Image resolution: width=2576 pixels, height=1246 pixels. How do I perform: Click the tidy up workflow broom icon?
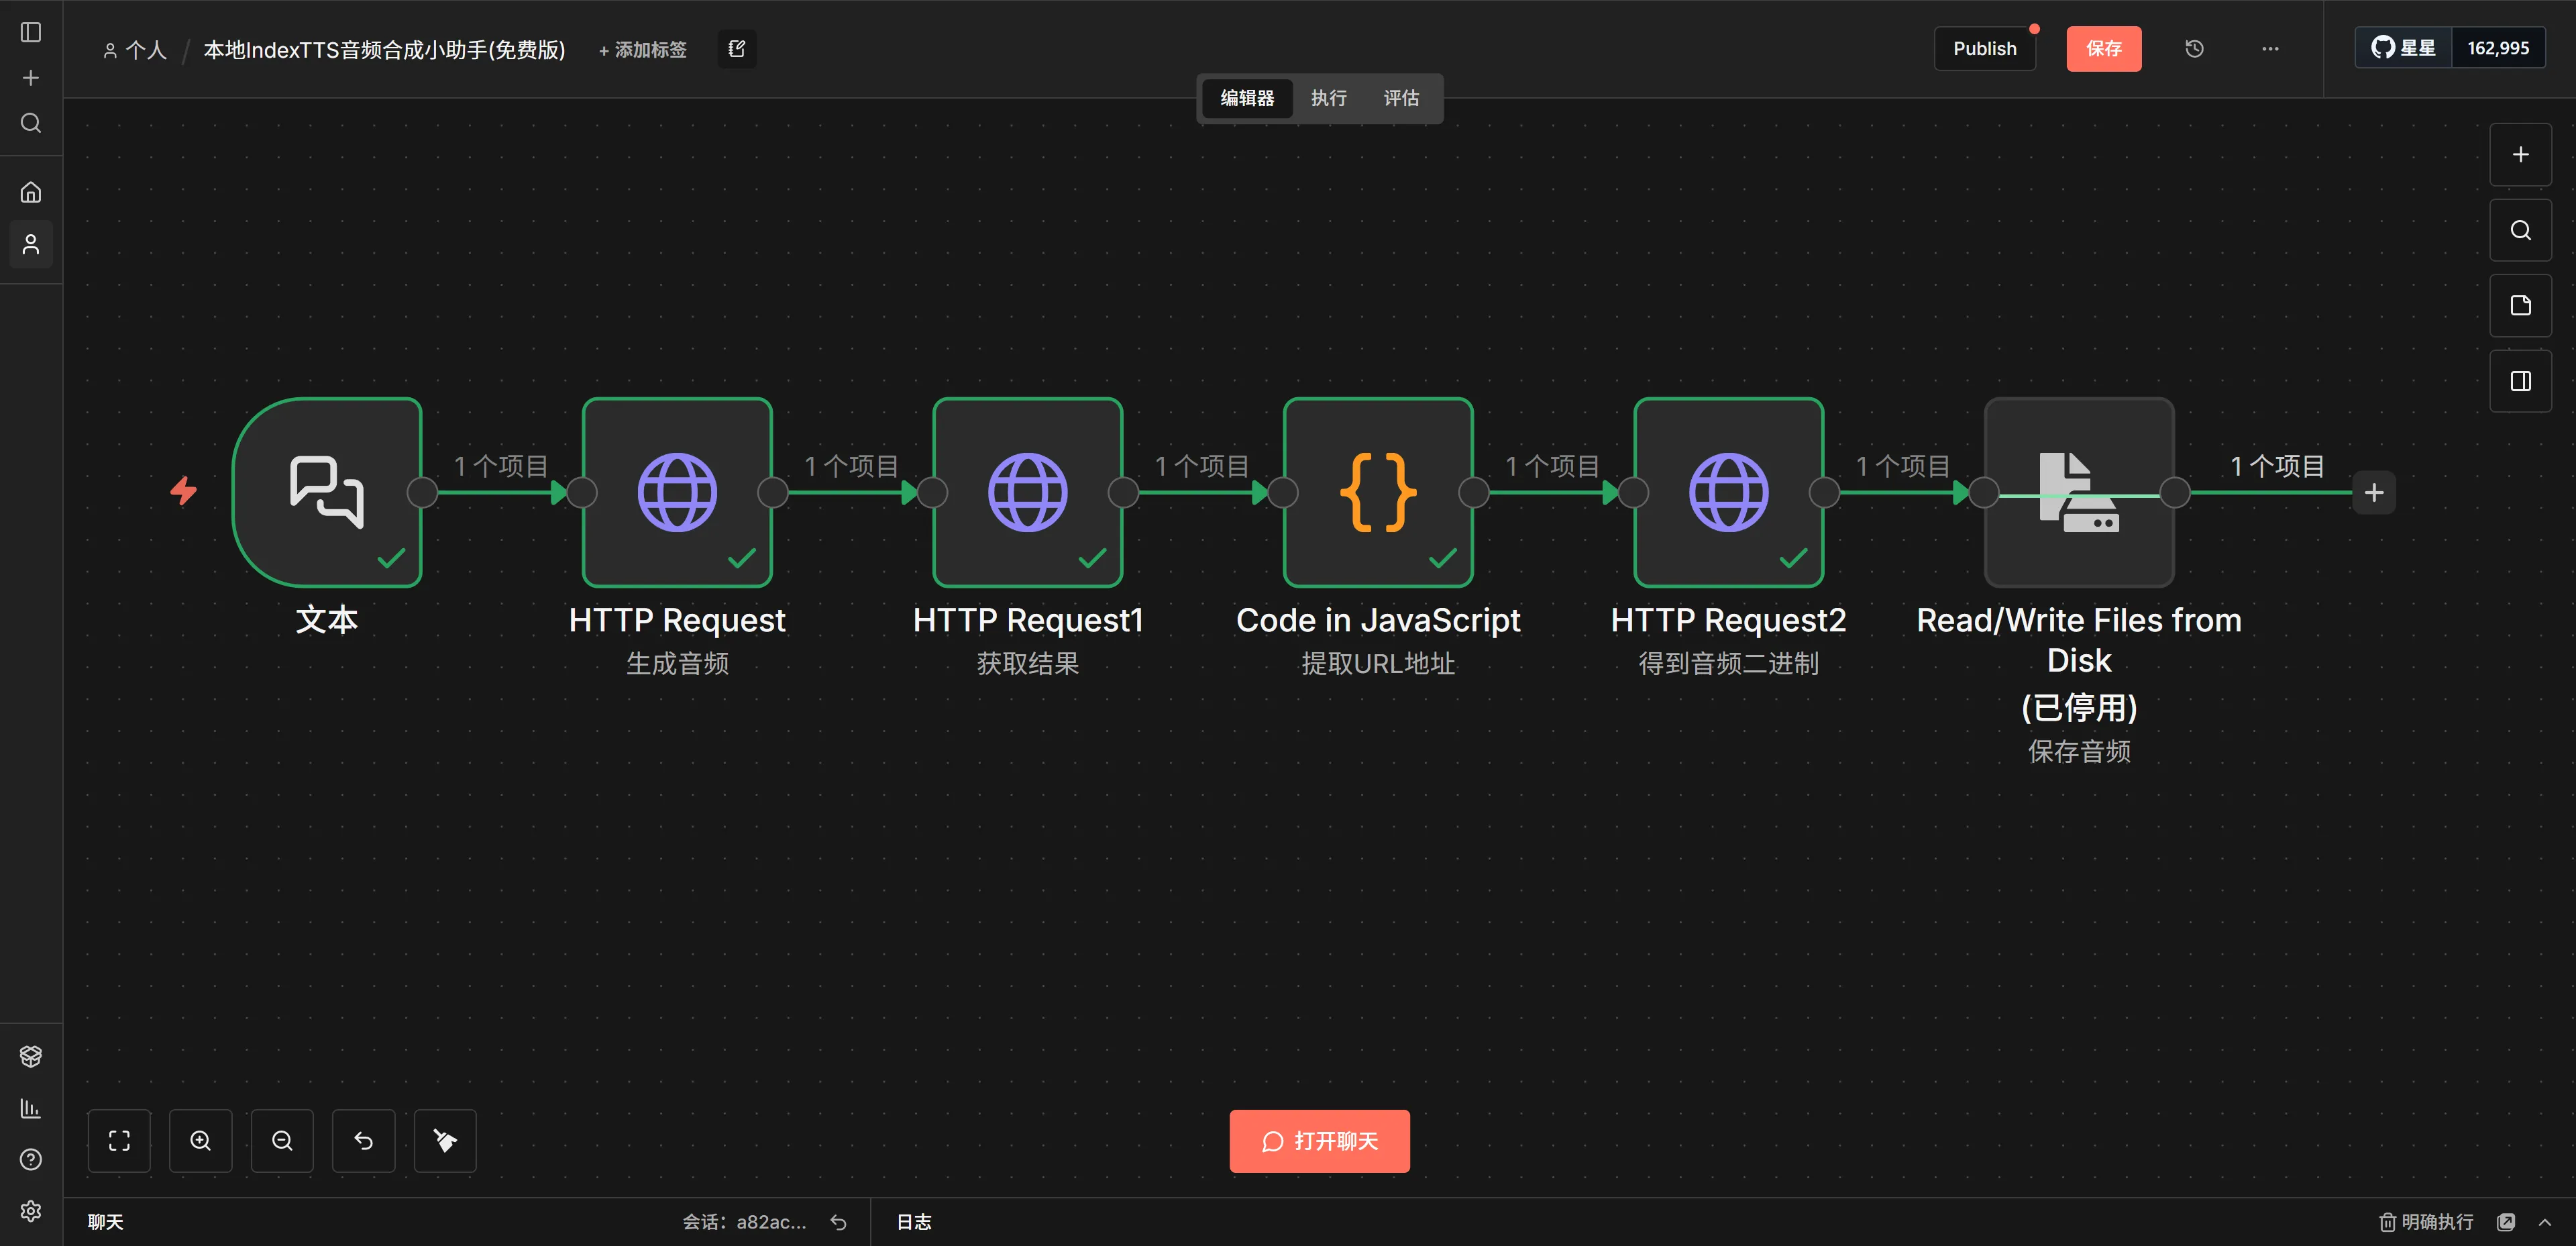click(445, 1140)
